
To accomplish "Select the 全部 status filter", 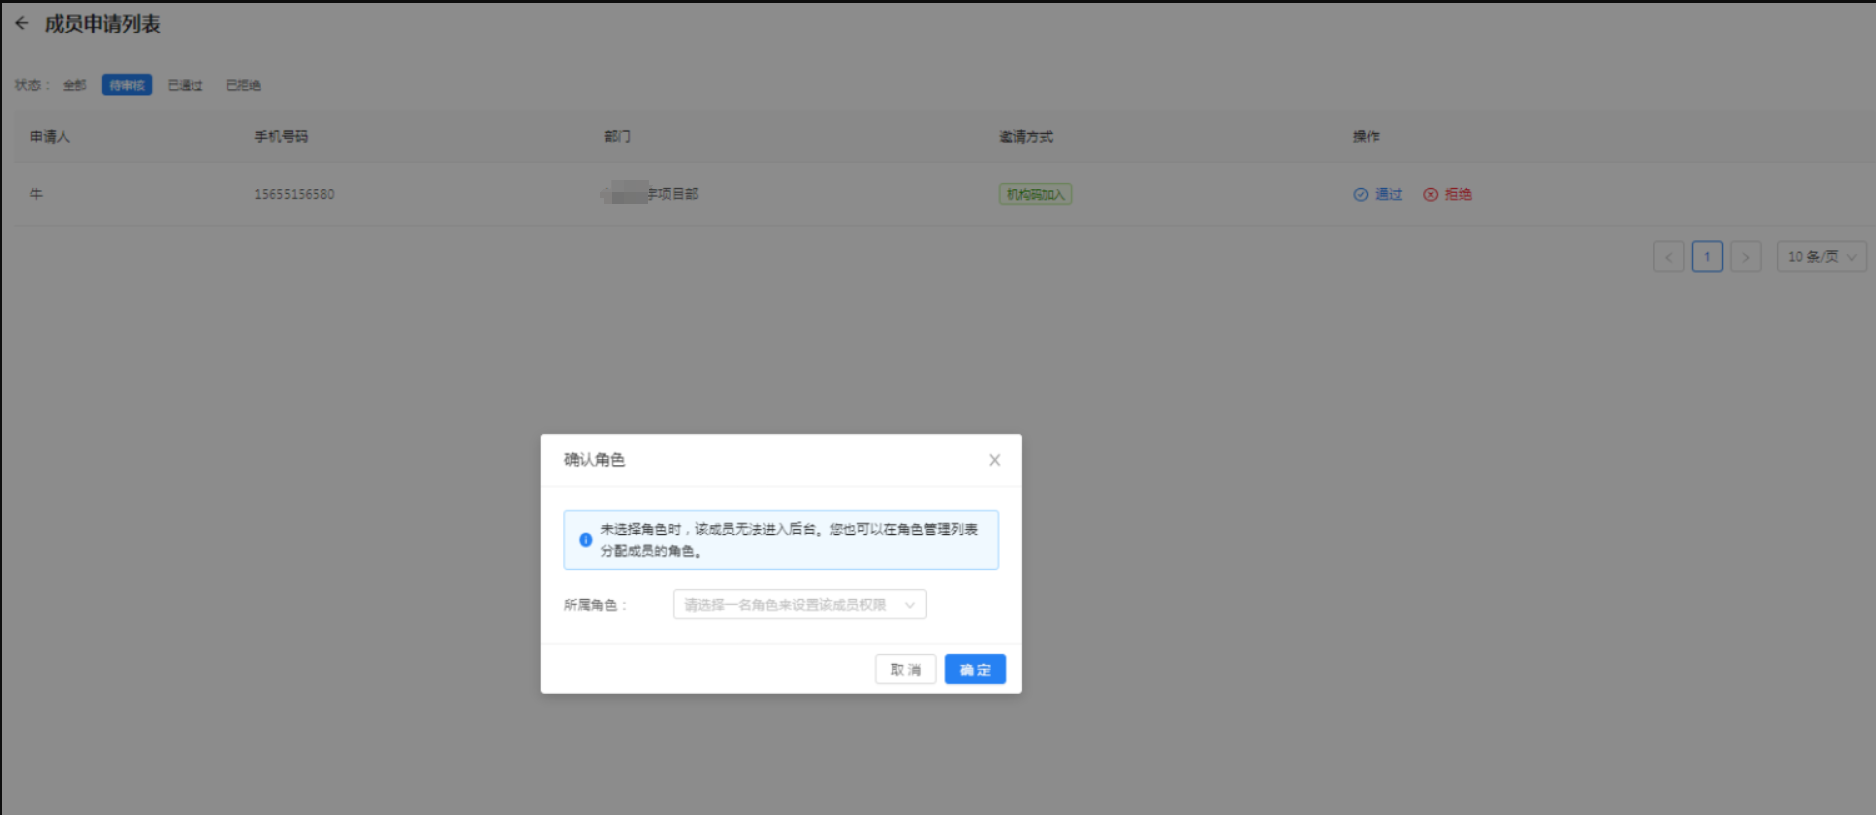I will [x=74, y=85].
